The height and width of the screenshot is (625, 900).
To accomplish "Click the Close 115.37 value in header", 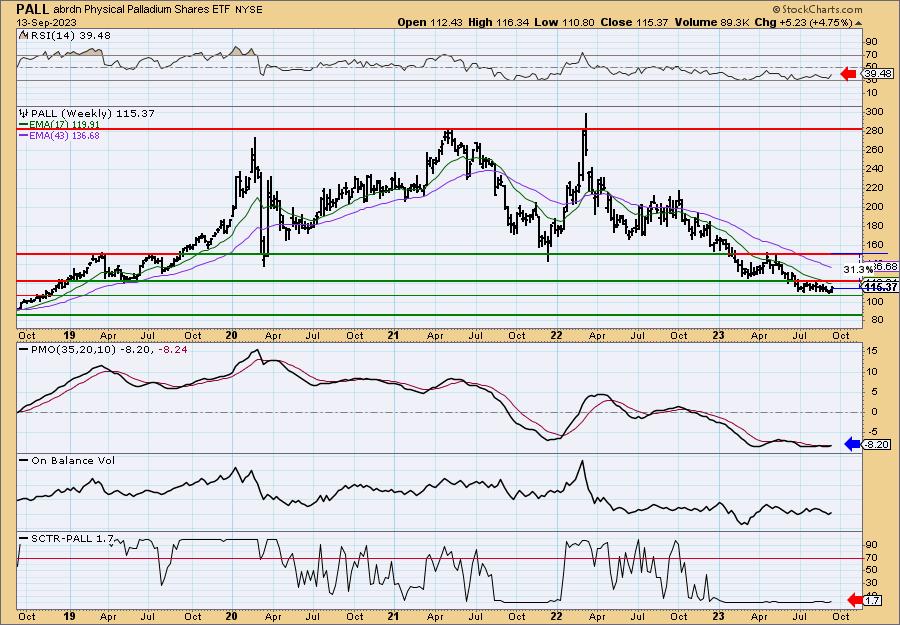I will [634, 22].
